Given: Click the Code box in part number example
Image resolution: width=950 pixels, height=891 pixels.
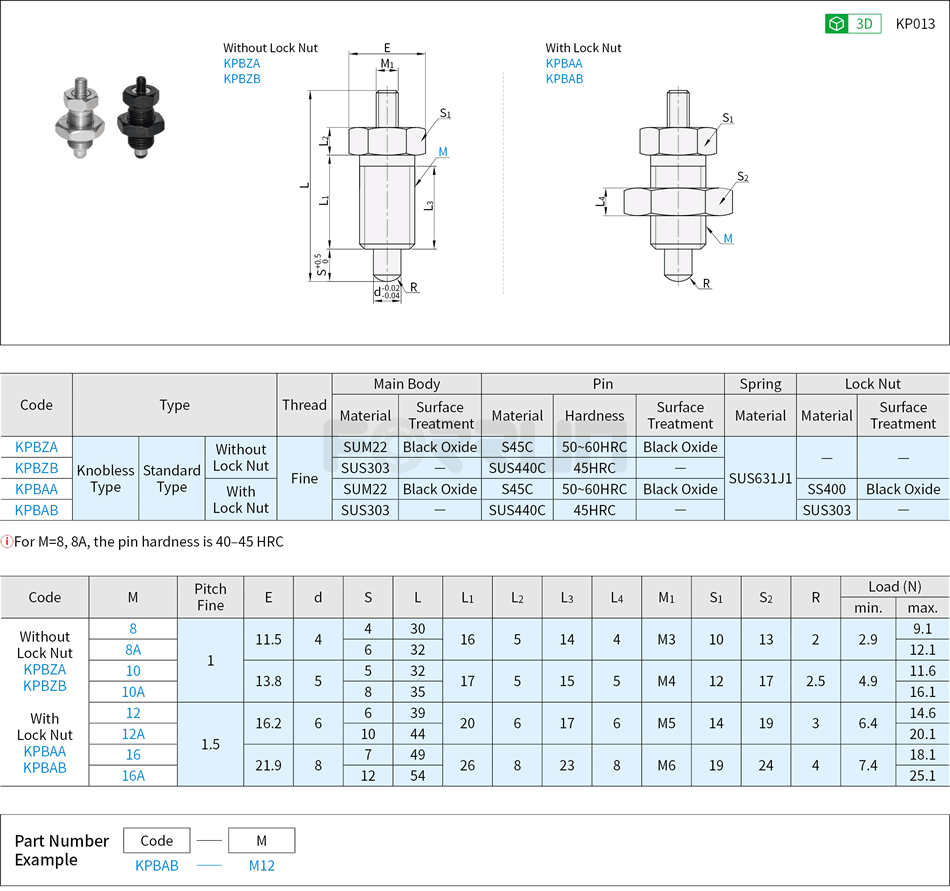Looking at the screenshot, I should pos(156,840).
